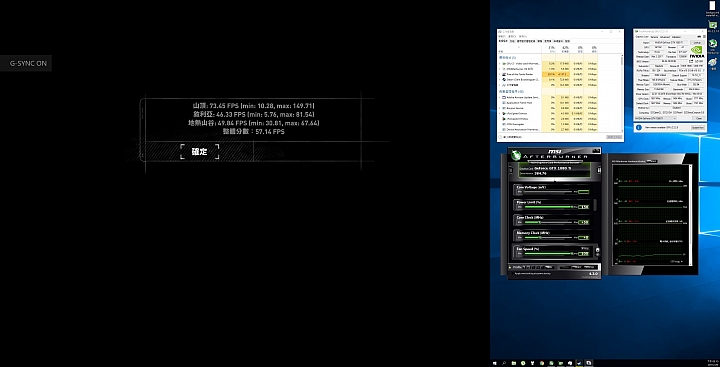Screen dimensions: 720x367
Task: Switch to GPU-Z Sensors tab
Action: (654, 37)
